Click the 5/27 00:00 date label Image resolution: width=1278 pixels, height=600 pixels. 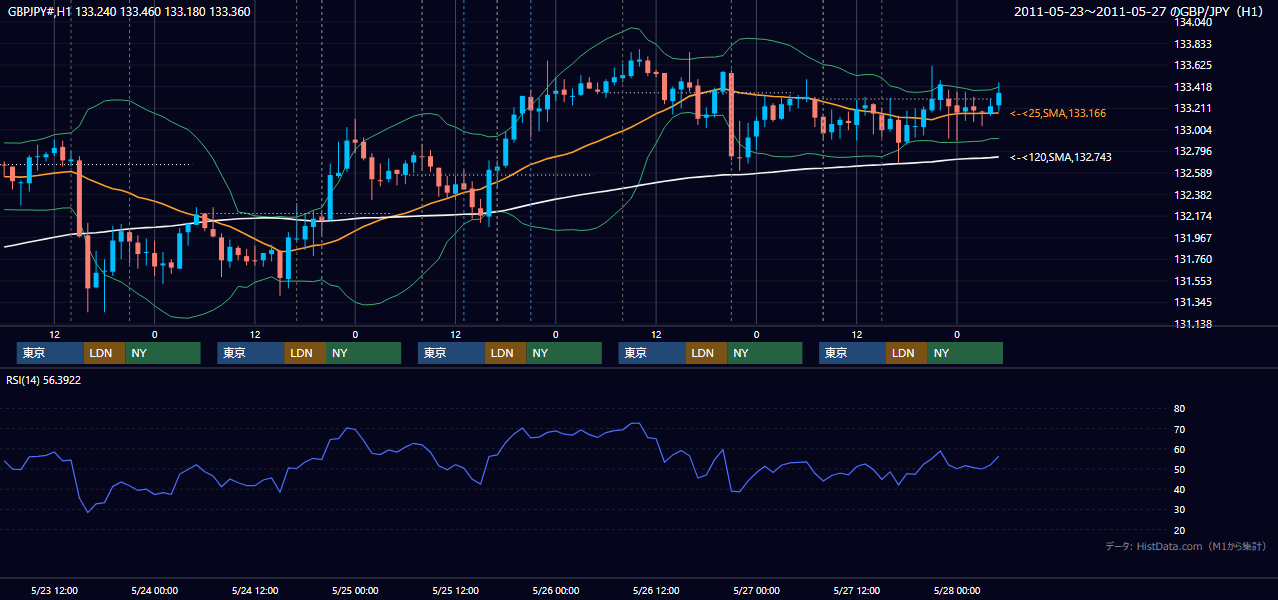point(756,590)
